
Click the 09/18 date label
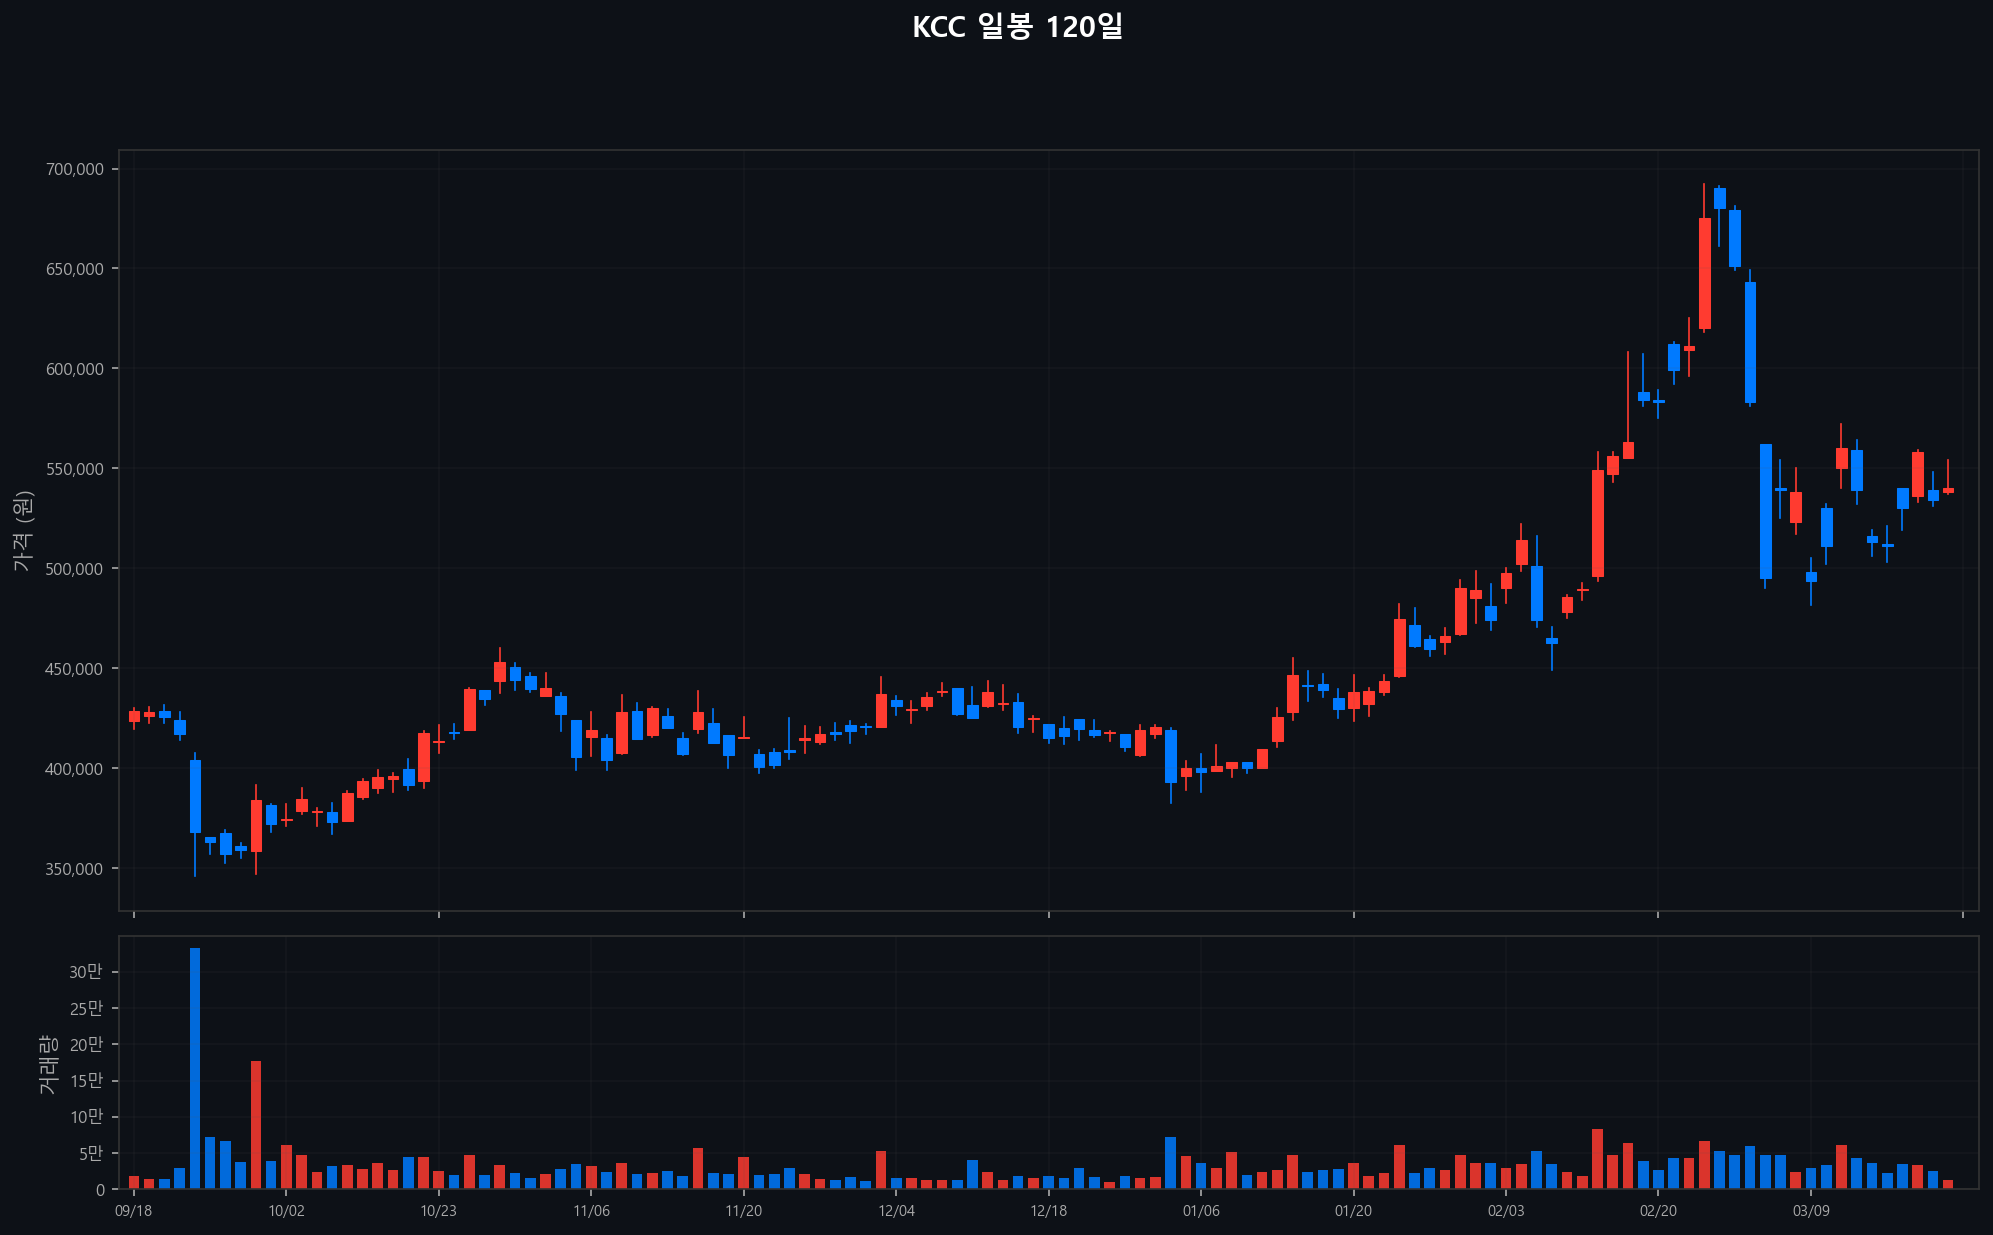[x=134, y=1211]
